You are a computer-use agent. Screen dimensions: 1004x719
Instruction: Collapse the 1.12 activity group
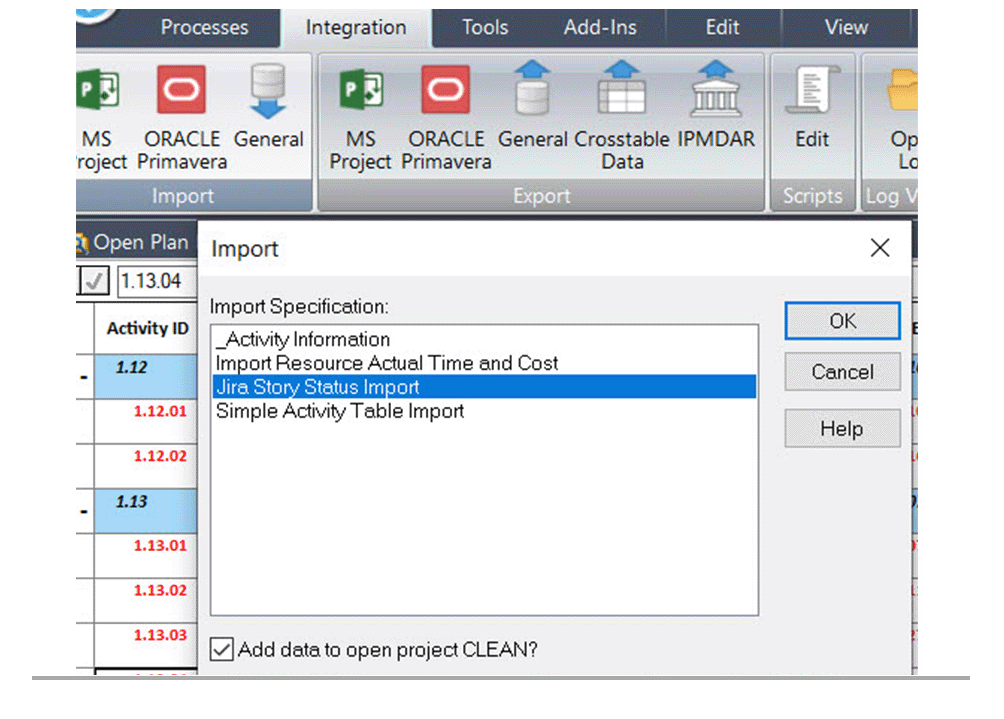point(84,377)
